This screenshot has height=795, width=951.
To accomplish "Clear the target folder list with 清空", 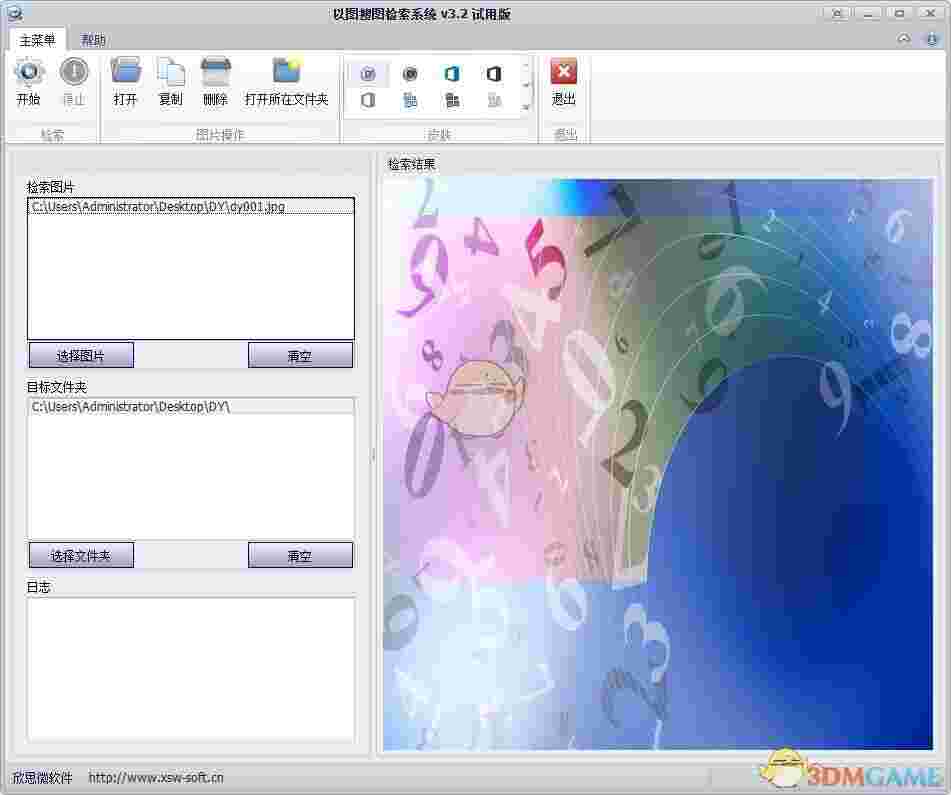I will (300, 555).
